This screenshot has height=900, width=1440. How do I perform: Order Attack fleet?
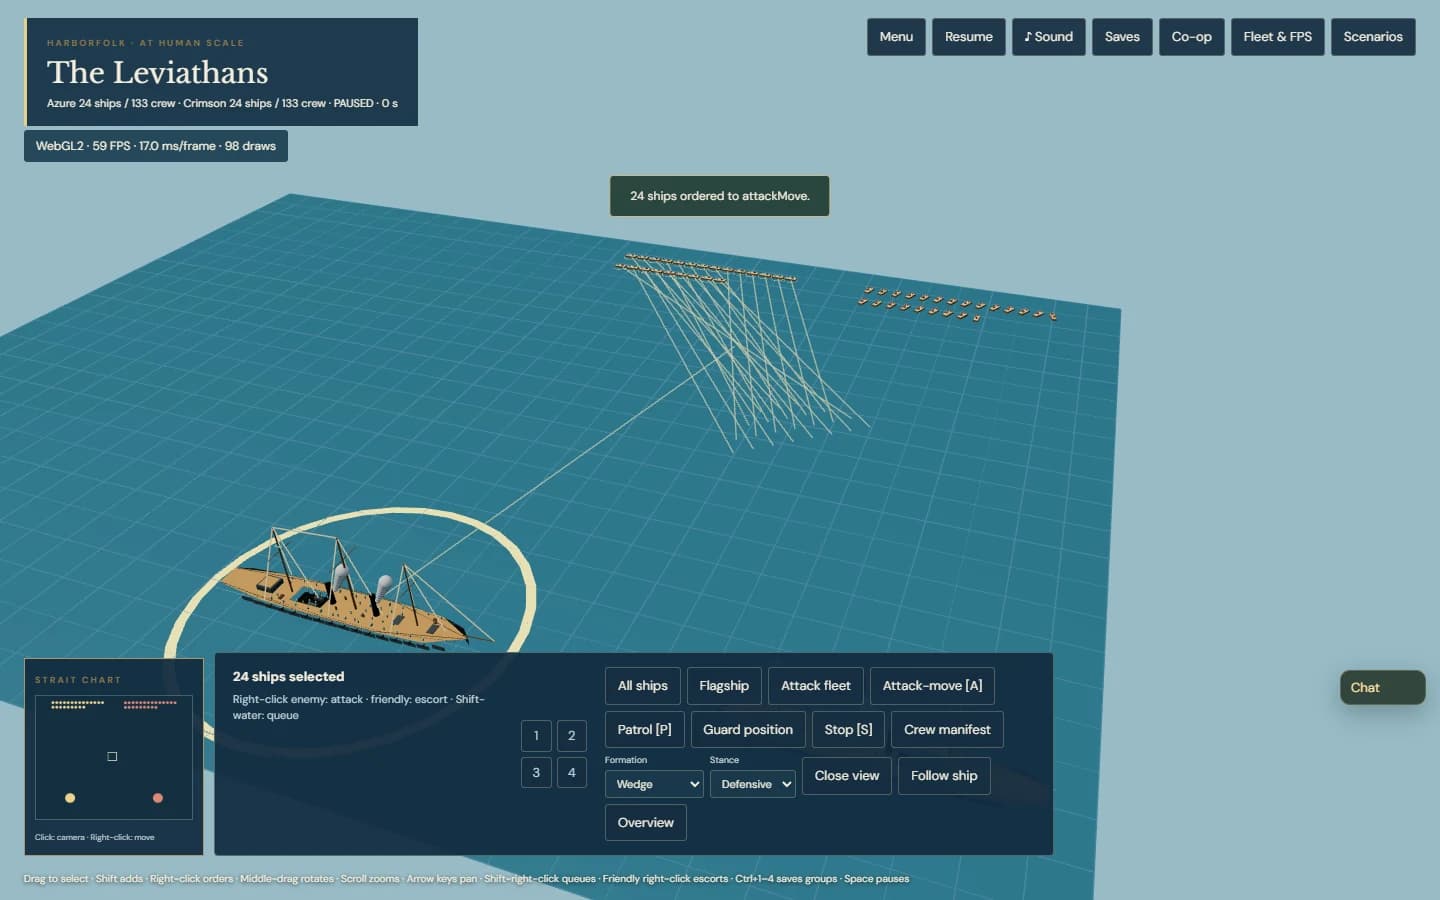(x=816, y=686)
